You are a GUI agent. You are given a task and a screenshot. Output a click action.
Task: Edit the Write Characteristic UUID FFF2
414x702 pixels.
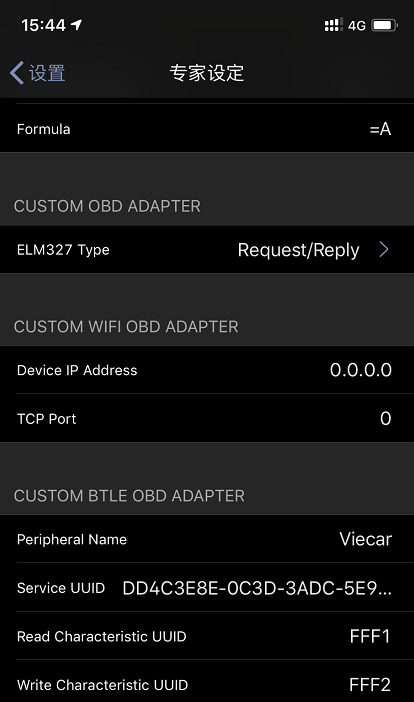(x=370, y=685)
